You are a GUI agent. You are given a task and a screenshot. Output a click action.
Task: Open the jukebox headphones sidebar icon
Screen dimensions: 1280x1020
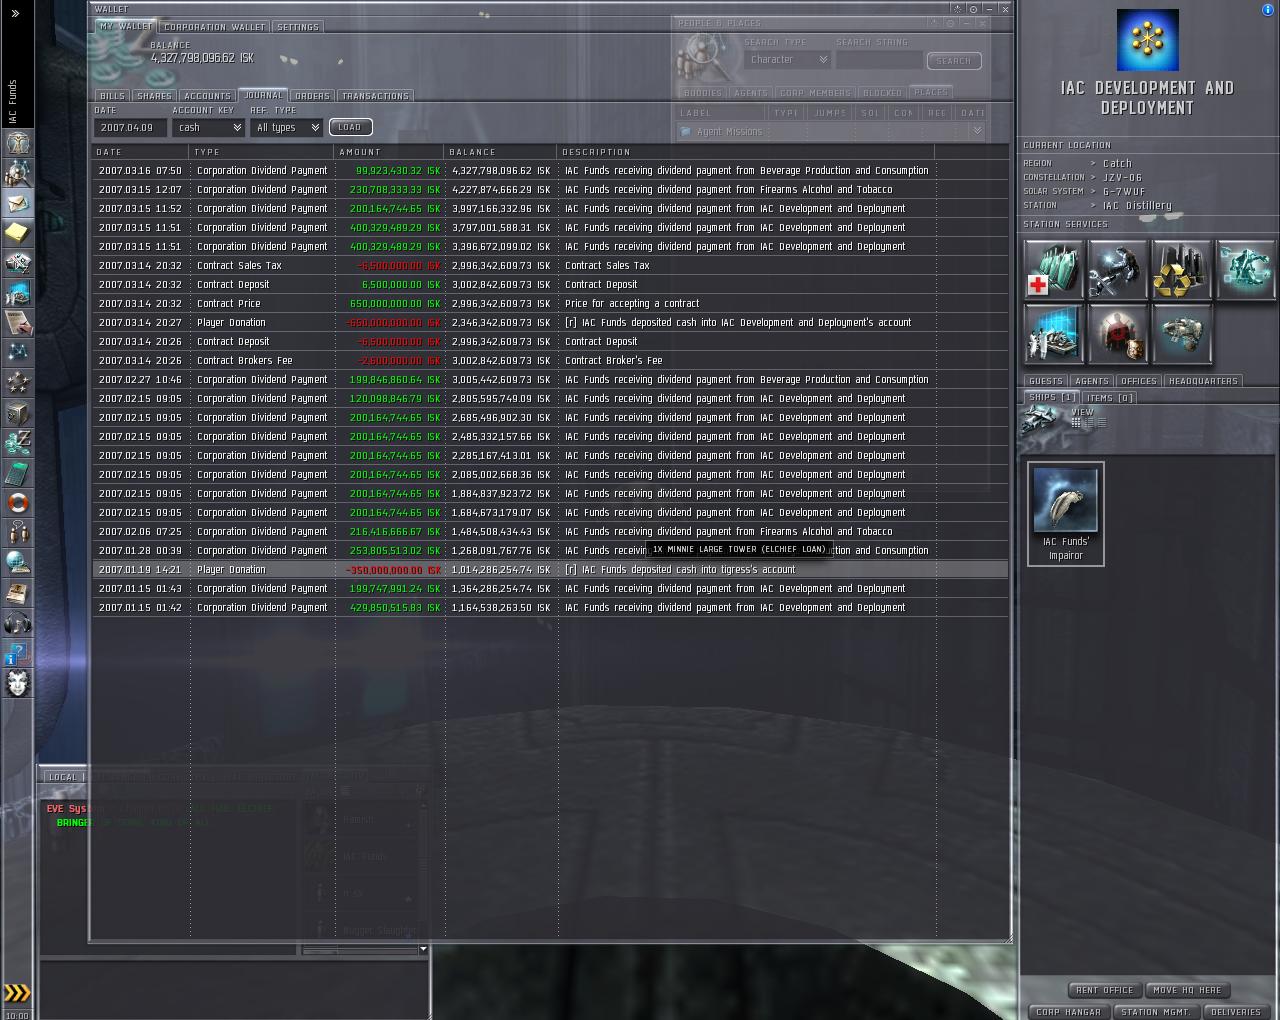18,623
